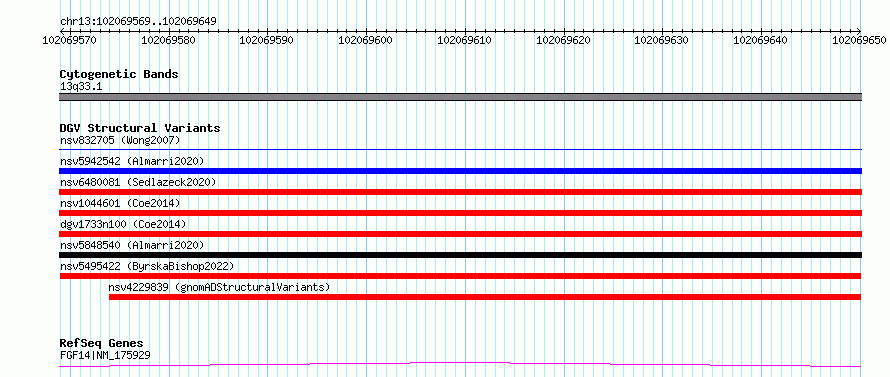Image resolution: width=890 pixels, height=377 pixels.
Task: Click ruler position 102069630
Action: pos(662,40)
